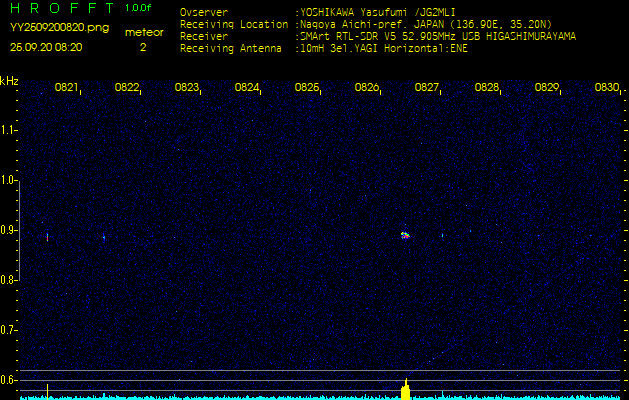Image resolution: width=629 pixels, height=400 pixels.
Task: Select the 1.1 frequency axis label
Action: click(x=9, y=130)
